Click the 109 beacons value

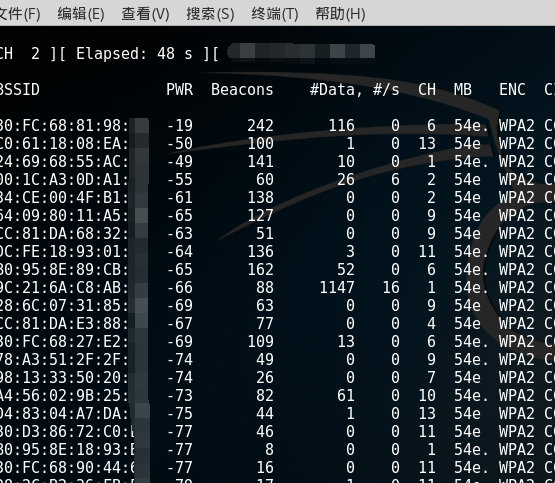point(260,341)
